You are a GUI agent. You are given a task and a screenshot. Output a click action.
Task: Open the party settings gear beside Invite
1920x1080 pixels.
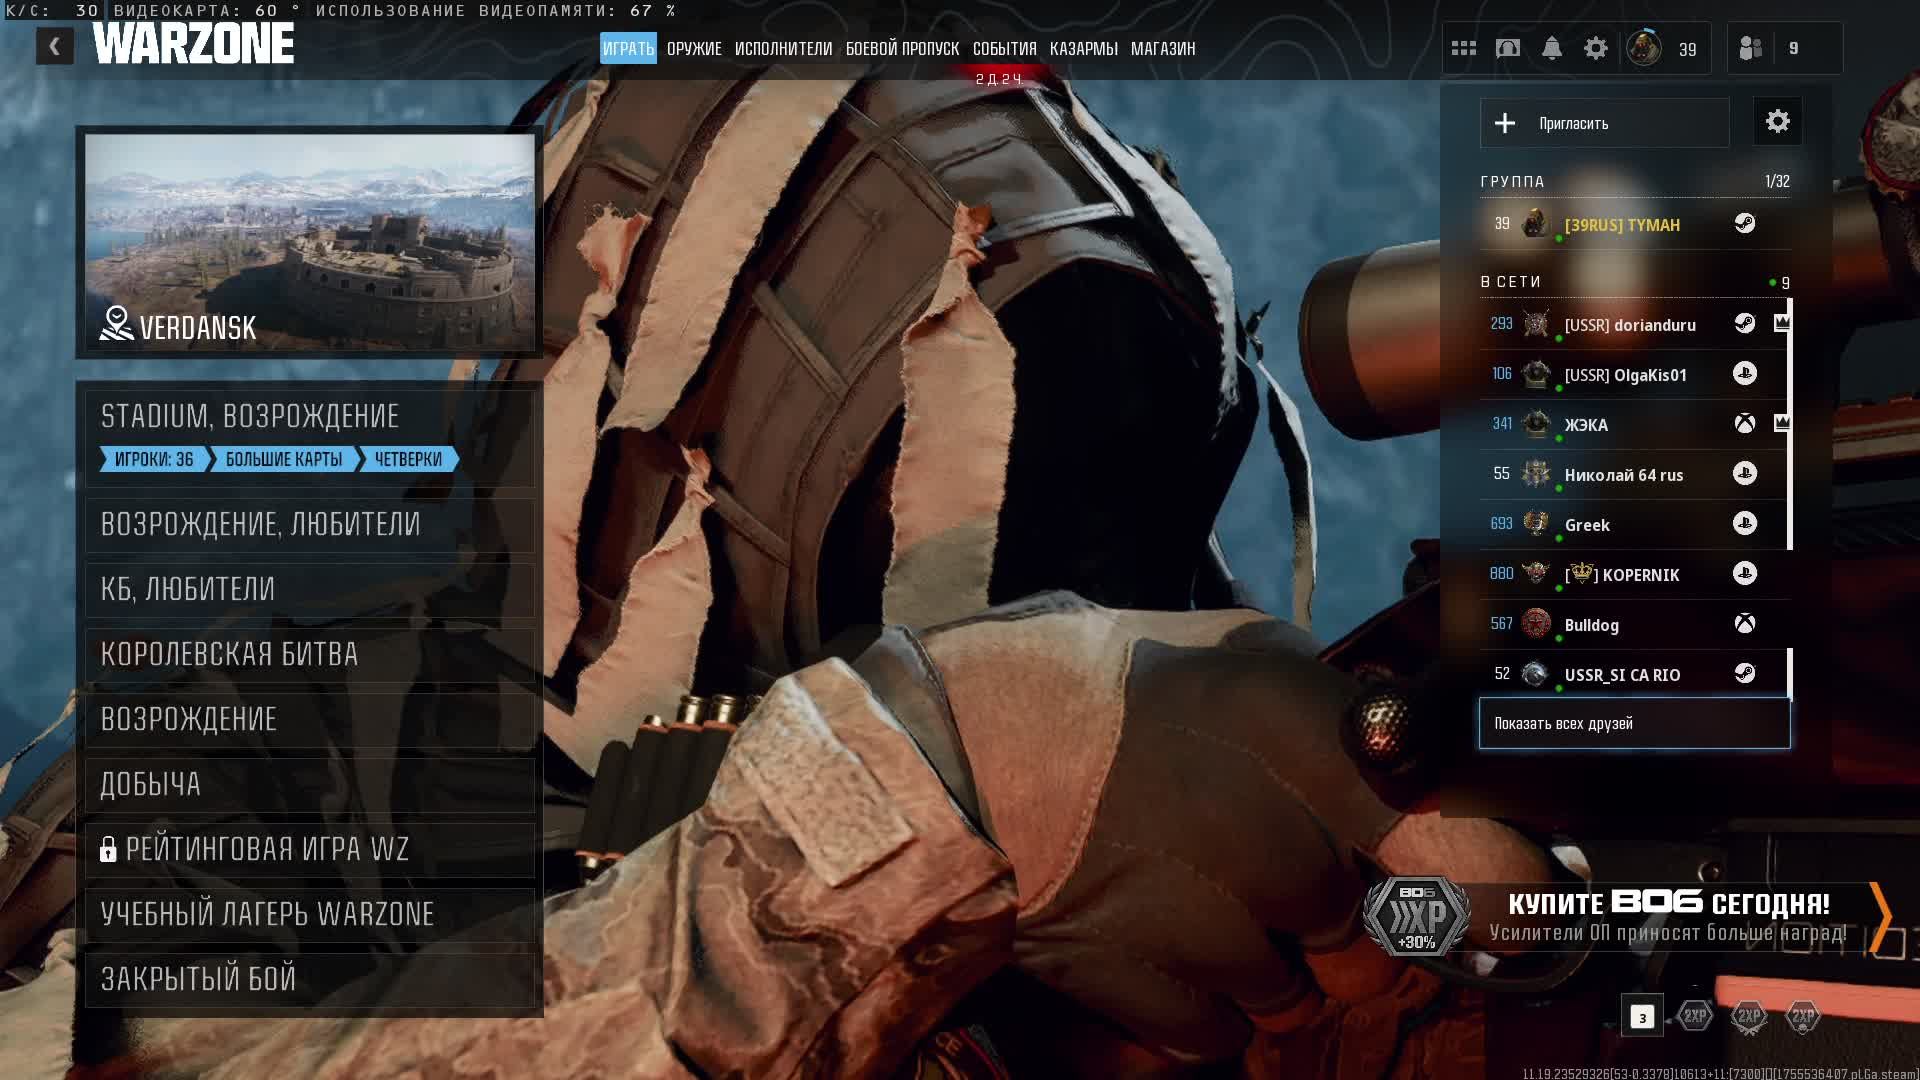tap(1777, 122)
